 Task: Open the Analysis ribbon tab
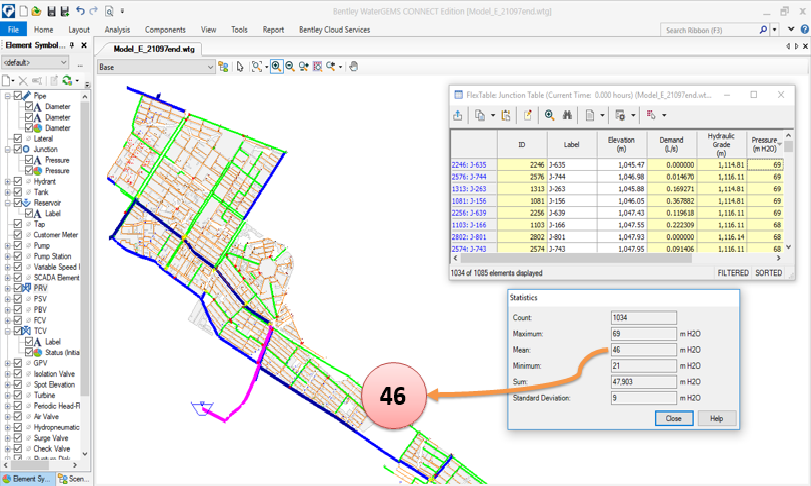click(117, 29)
